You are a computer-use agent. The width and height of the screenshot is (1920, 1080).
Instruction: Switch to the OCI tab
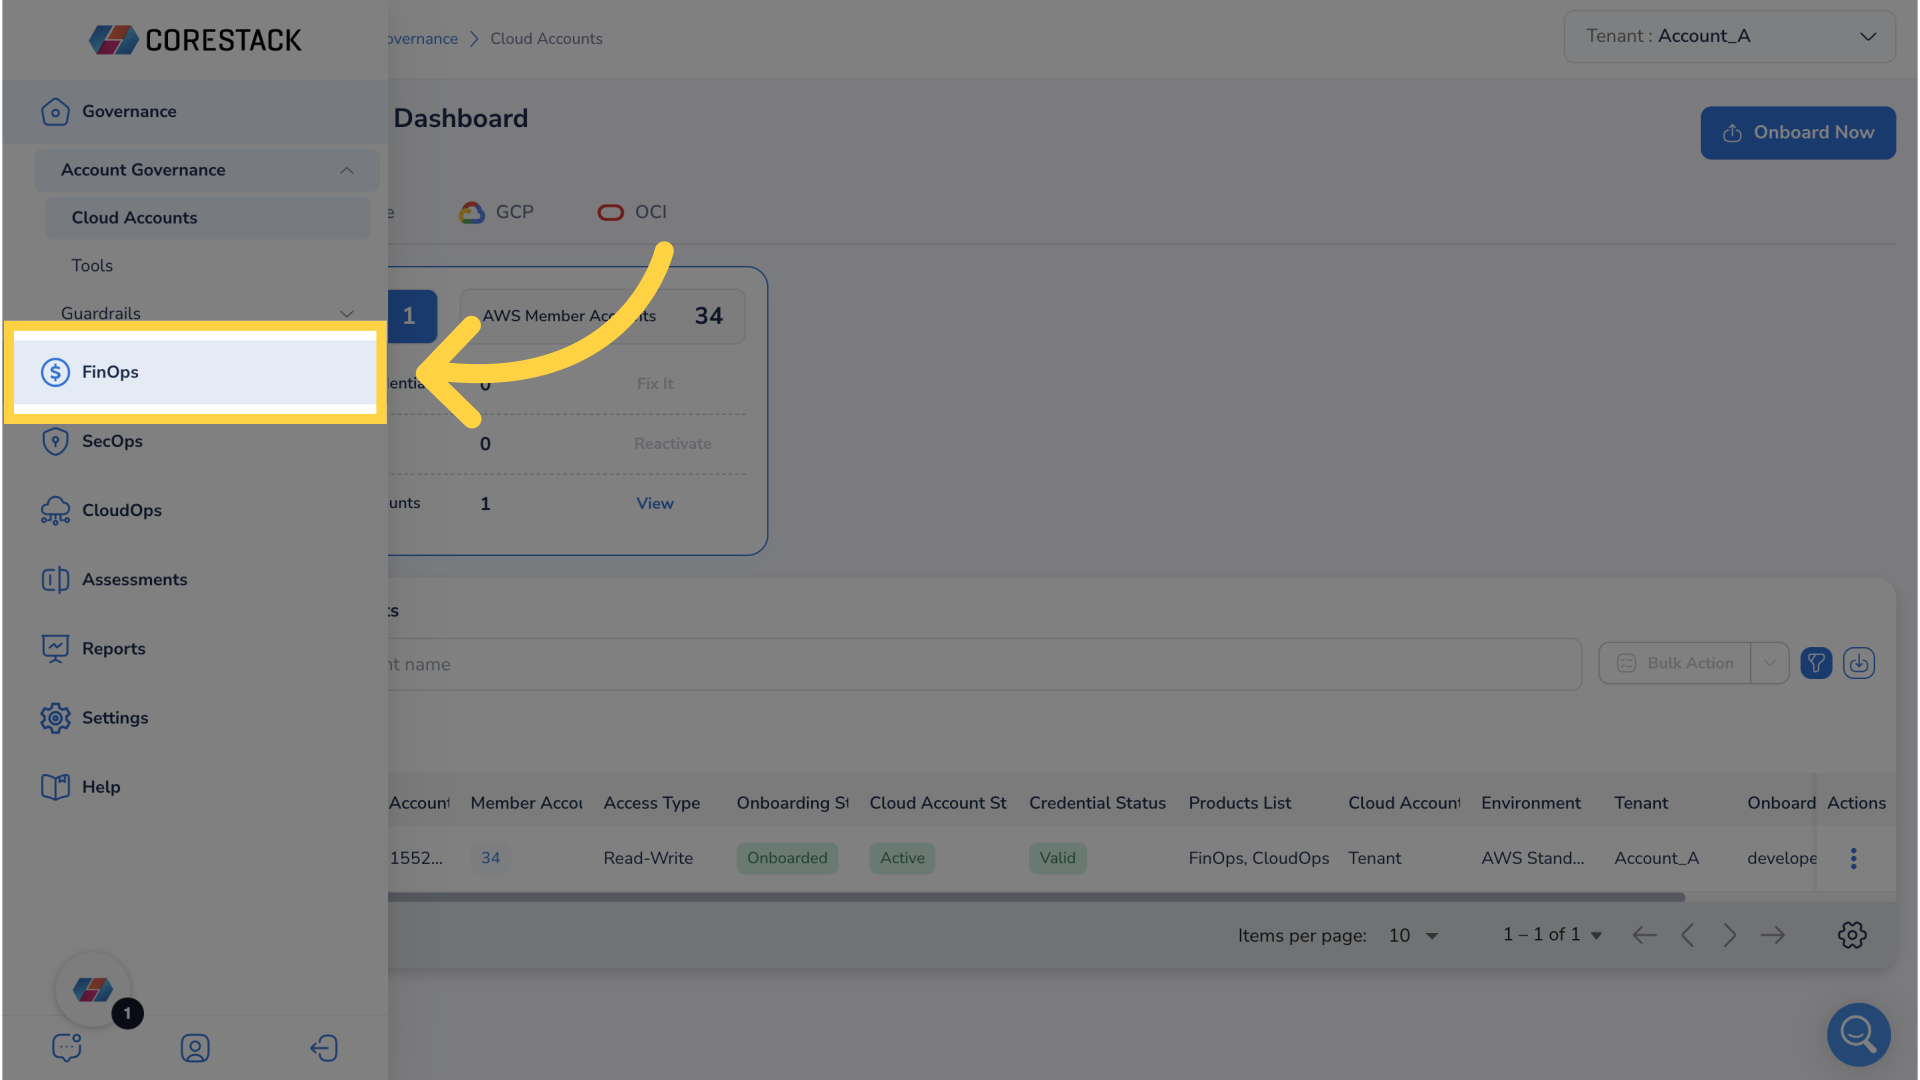coord(632,212)
